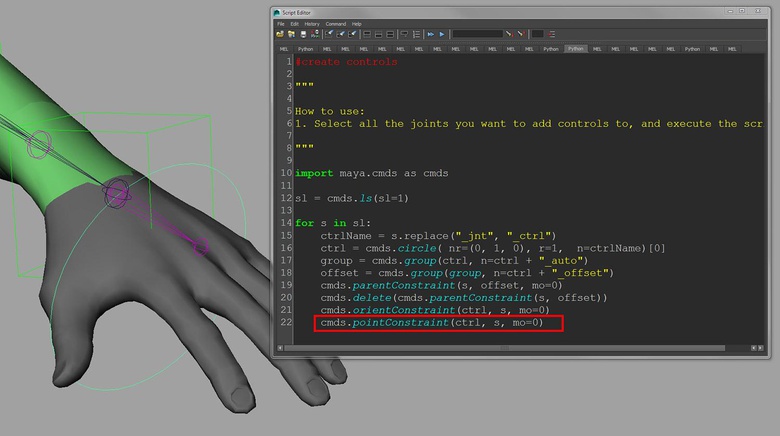Open the Help menu in Script Editor

[x=356, y=23]
